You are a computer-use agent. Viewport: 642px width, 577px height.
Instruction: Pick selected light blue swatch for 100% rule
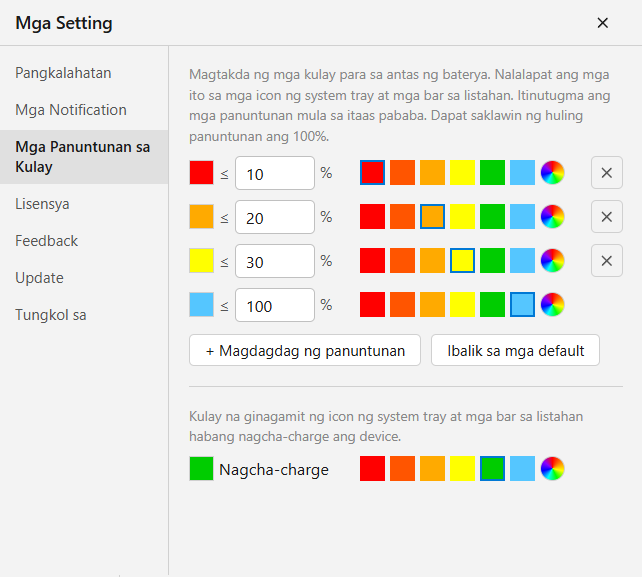click(x=522, y=305)
